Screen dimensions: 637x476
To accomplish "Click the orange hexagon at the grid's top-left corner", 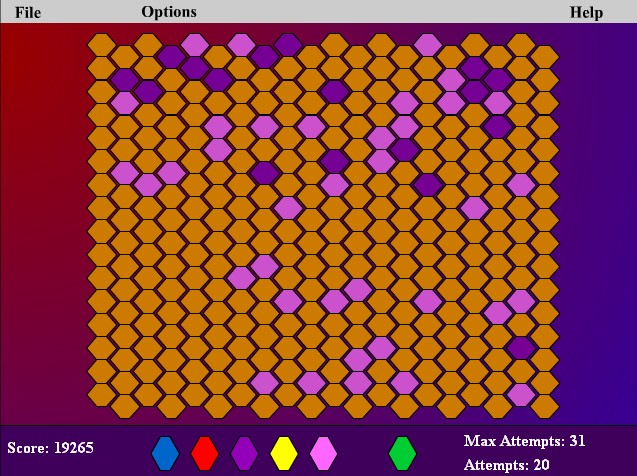I will coord(102,45).
